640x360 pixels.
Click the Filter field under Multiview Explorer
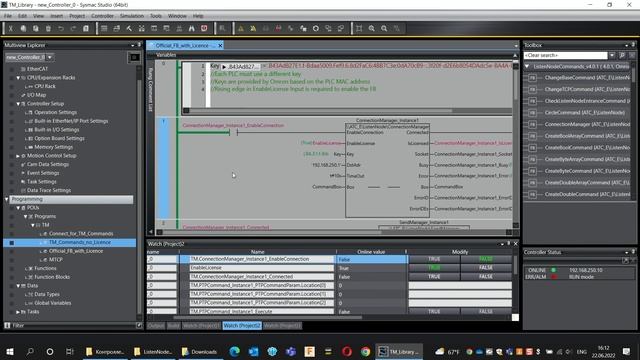click(73, 326)
